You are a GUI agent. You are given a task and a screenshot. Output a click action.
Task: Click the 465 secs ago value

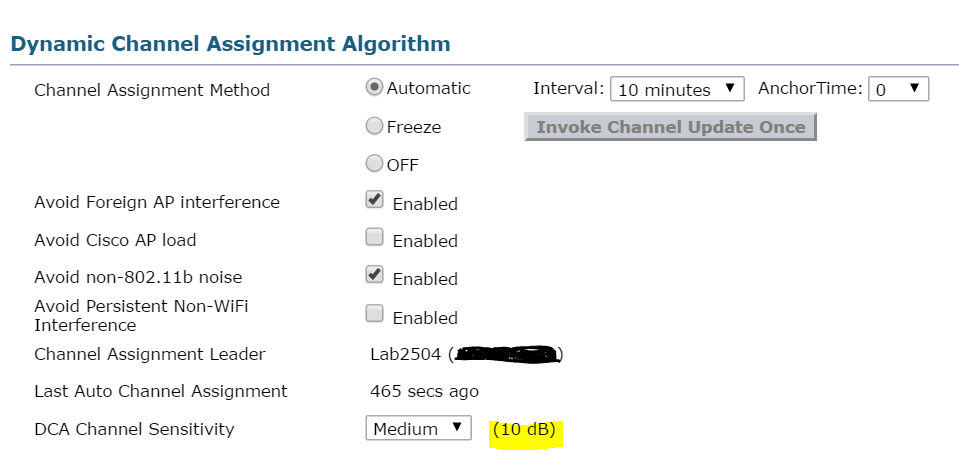coord(424,391)
